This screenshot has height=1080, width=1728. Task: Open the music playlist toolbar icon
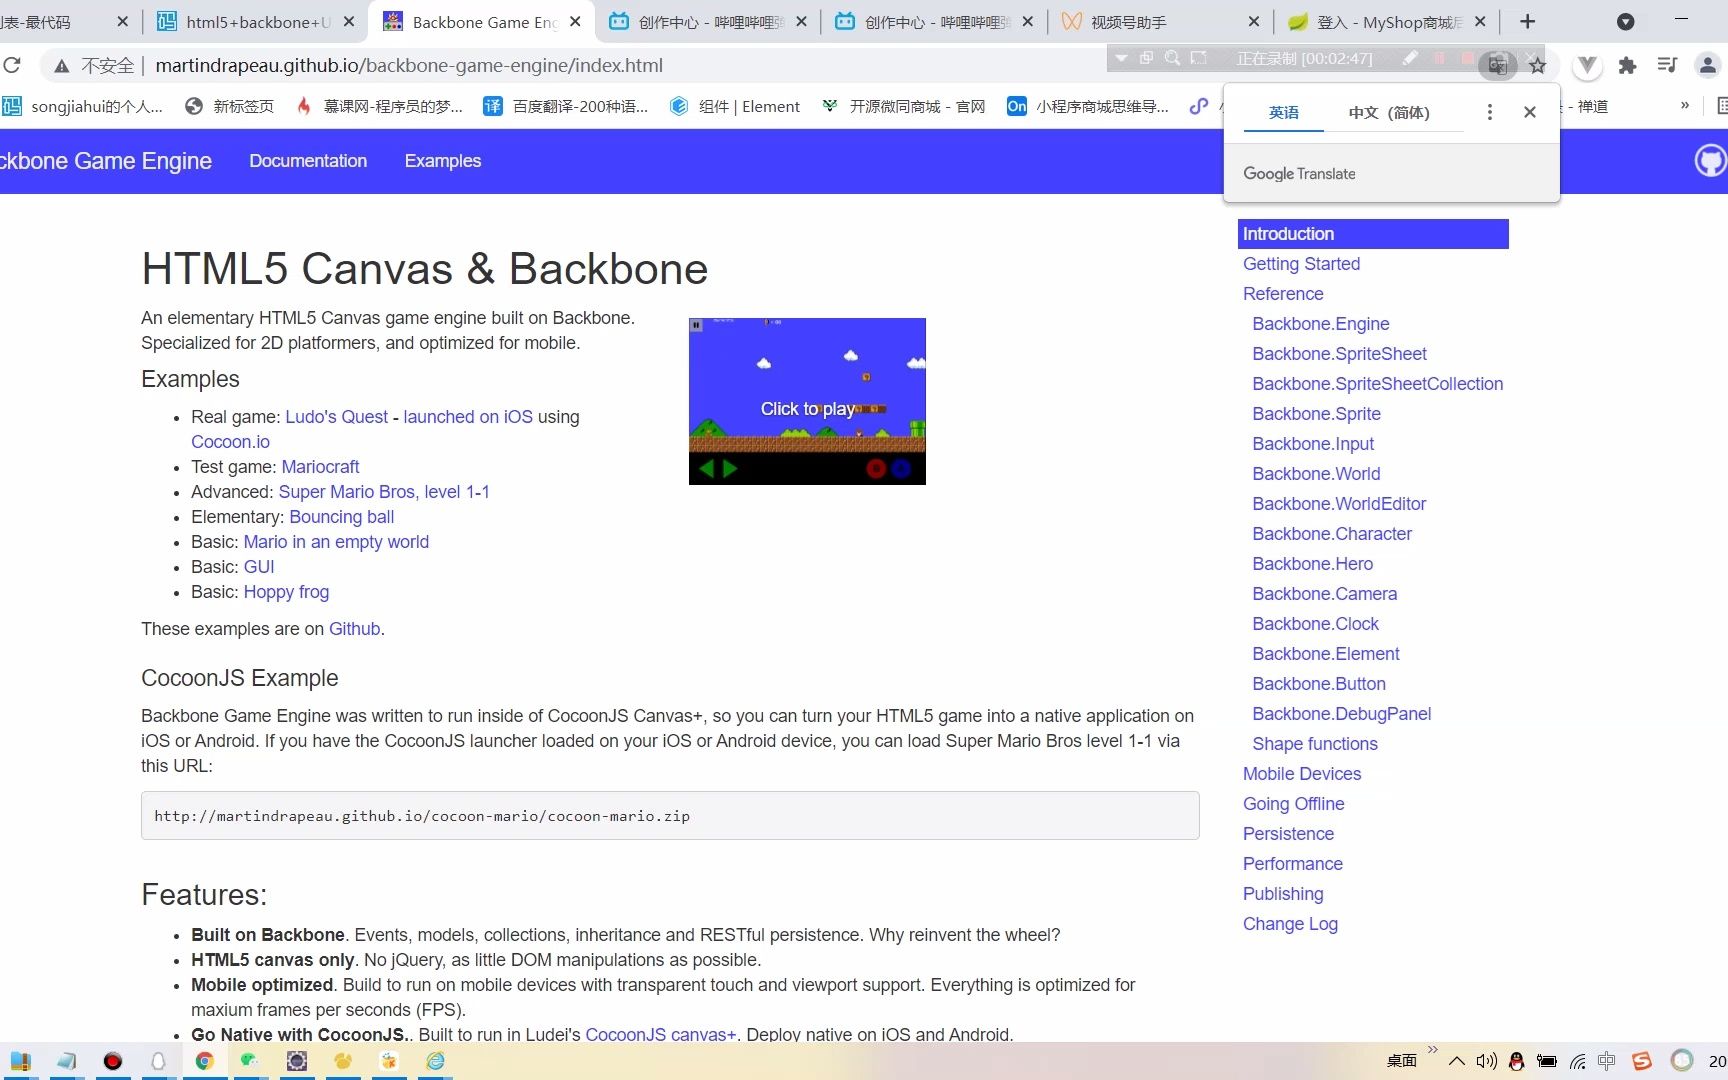pyautogui.click(x=1667, y=65)
